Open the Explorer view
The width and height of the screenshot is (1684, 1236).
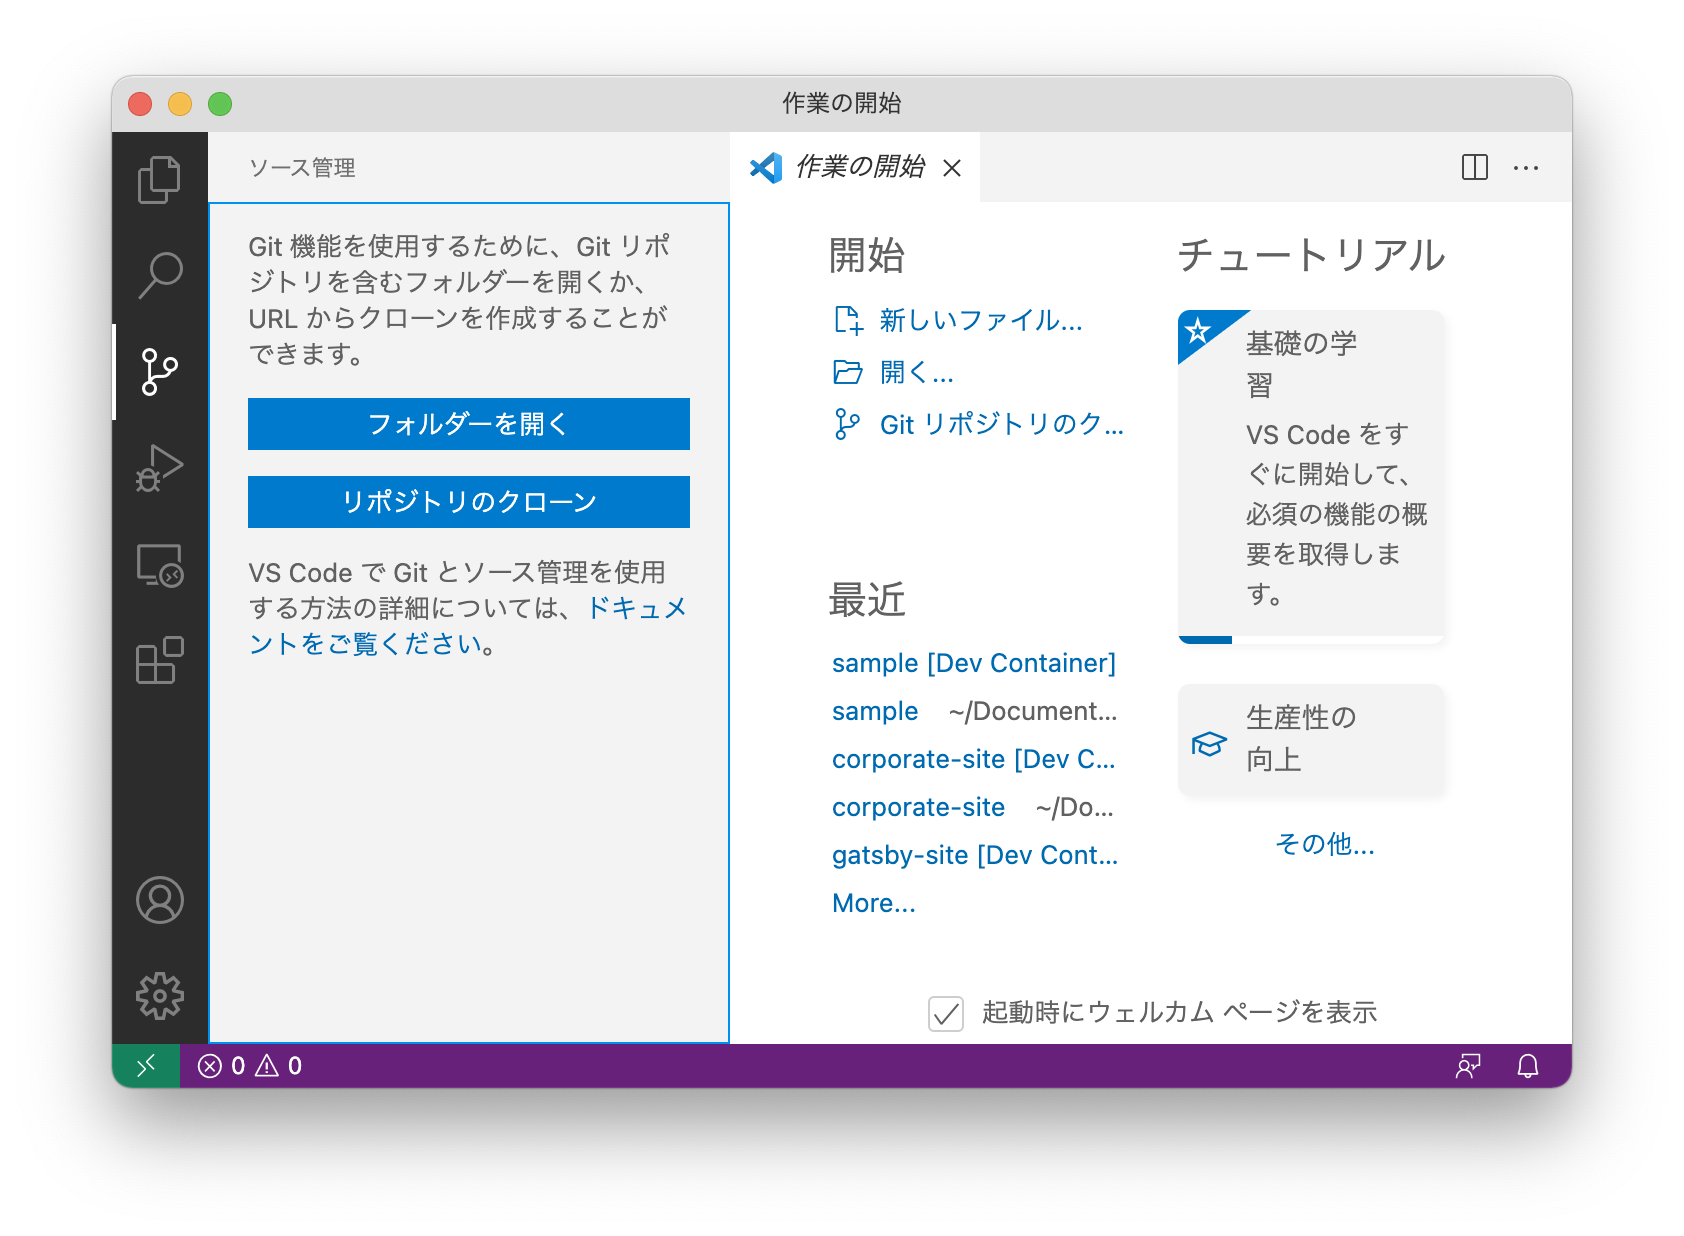[x=160, y=180]
